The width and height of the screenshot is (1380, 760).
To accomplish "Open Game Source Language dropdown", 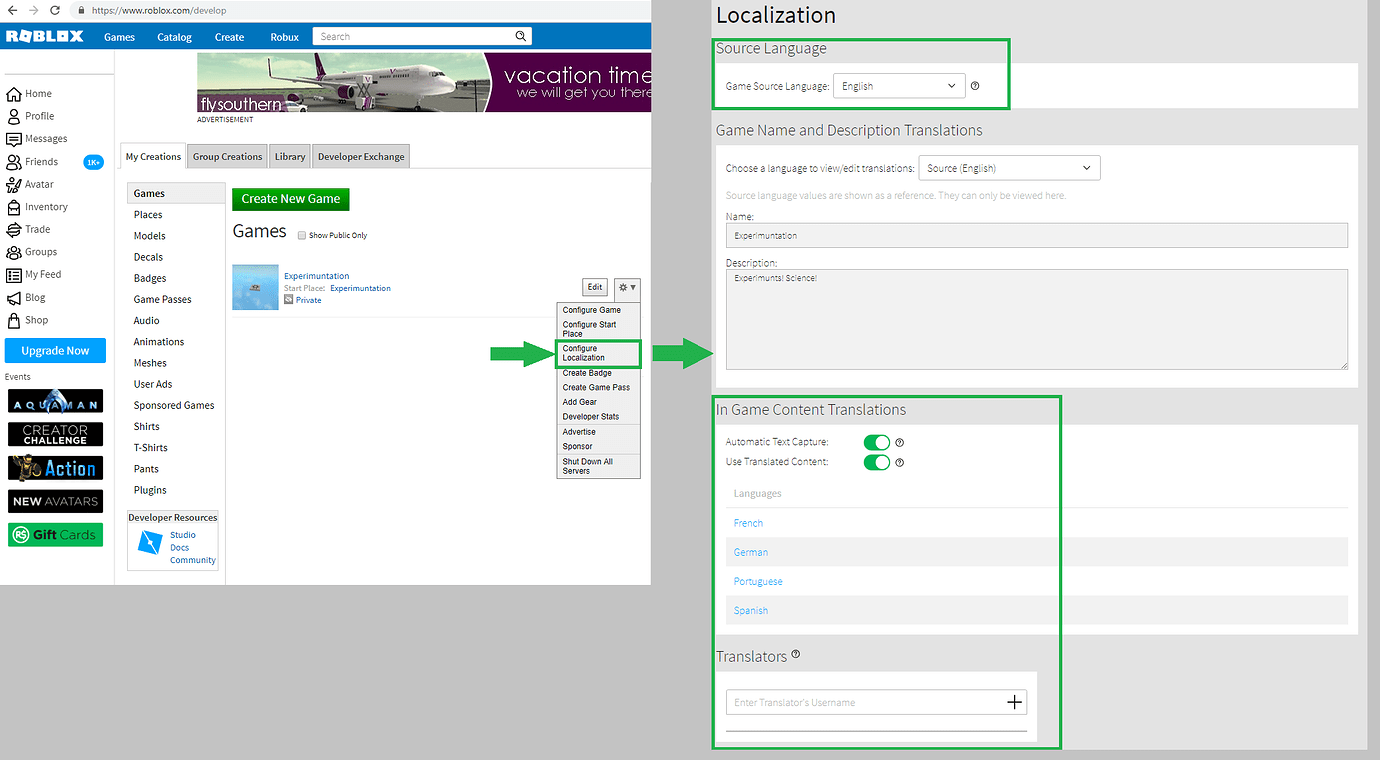I will (899, 86).
